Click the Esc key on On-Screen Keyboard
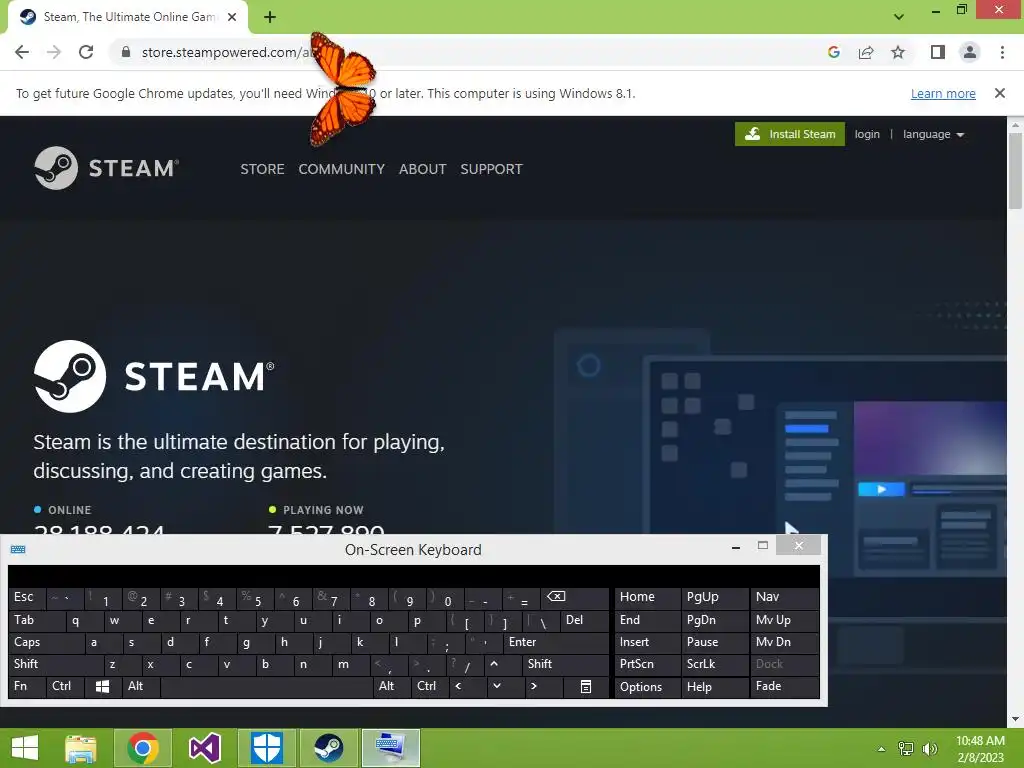 click(x=27, y=598)
